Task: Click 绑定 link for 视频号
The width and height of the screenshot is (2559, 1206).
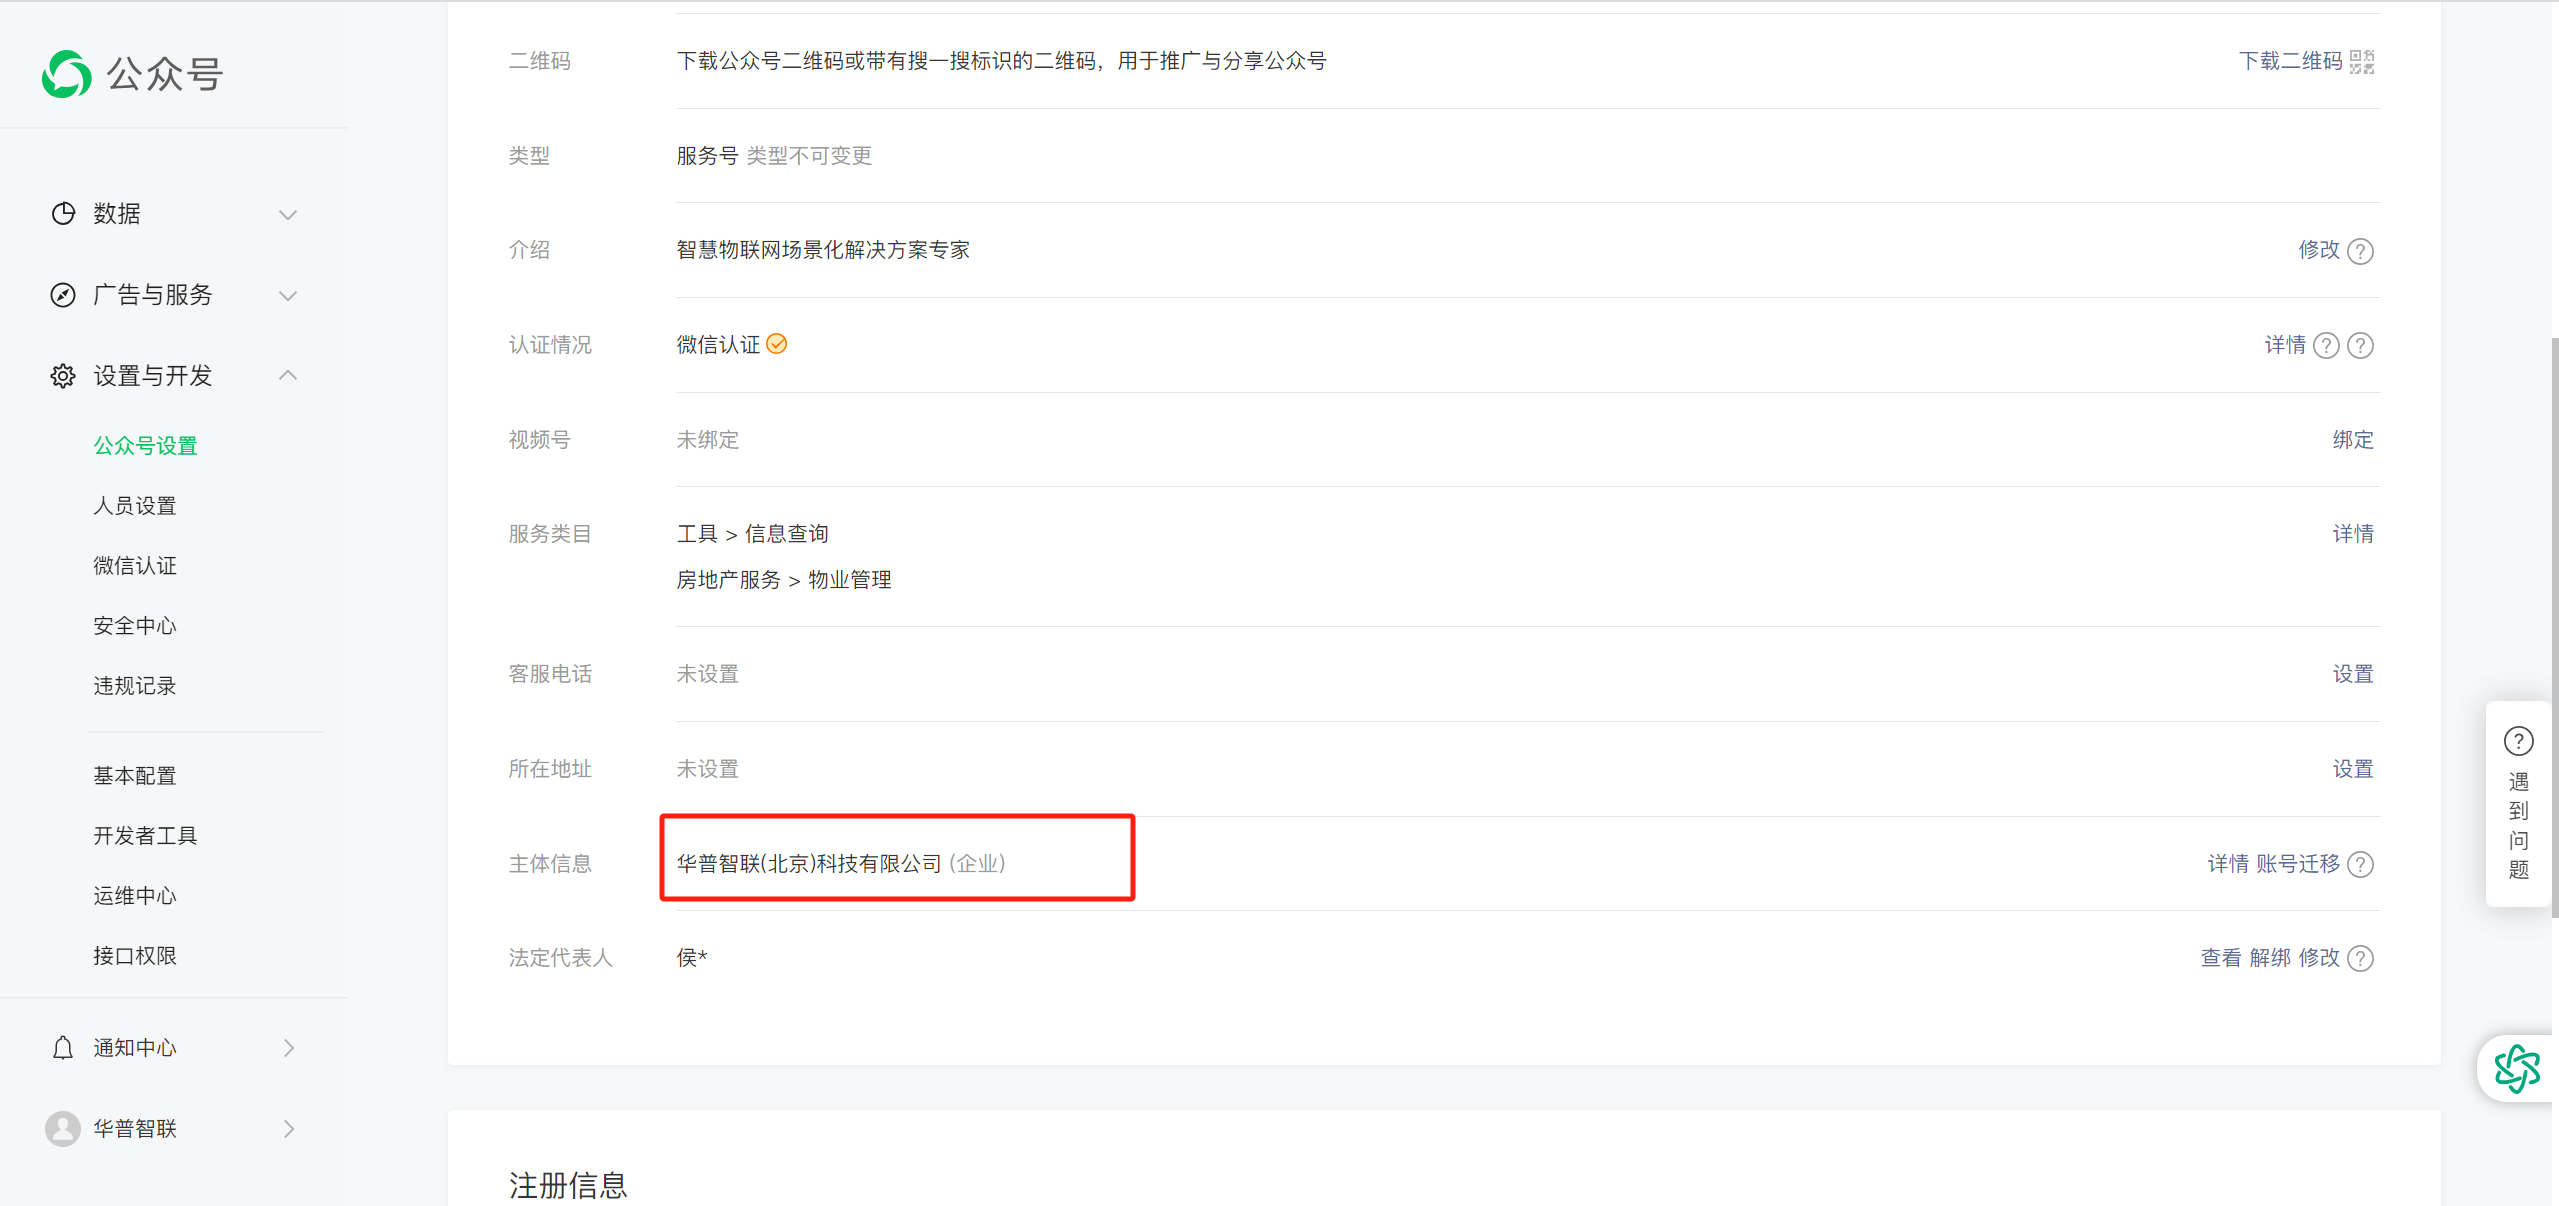Action: tap(2352, 440)
